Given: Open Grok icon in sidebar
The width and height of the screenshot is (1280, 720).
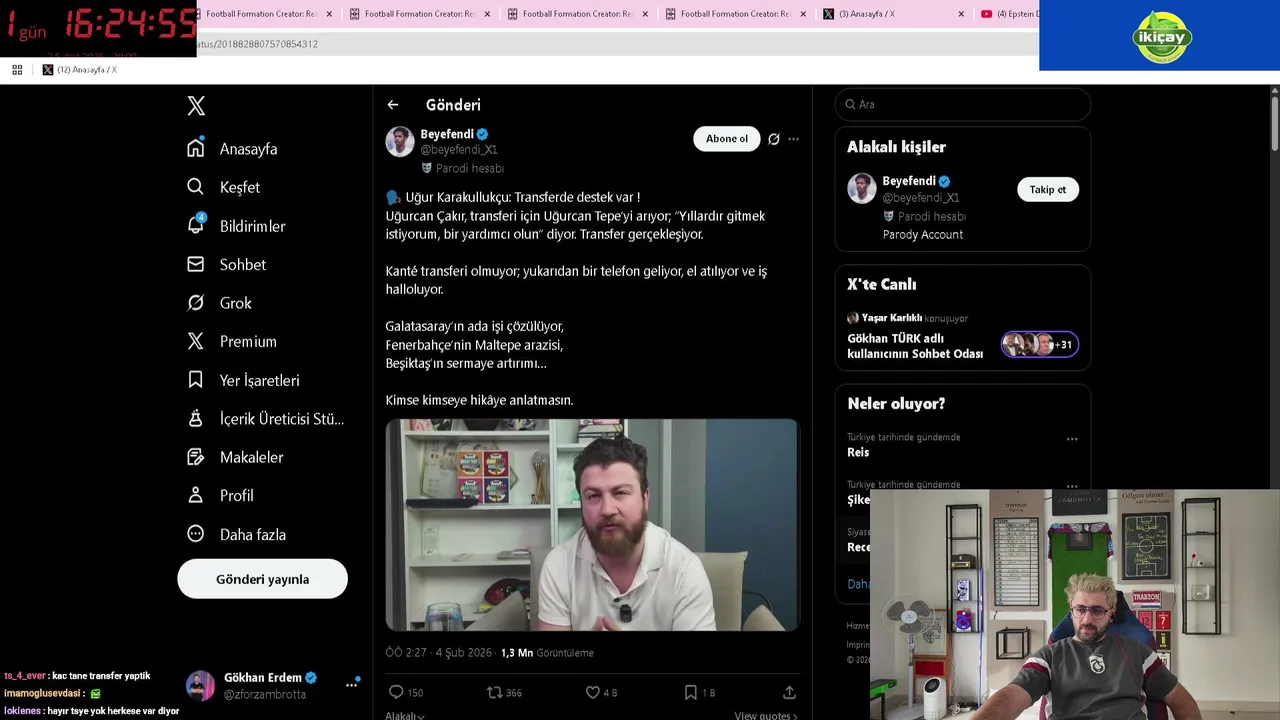Looking at the screenshot, I should (x=196, y=302).
